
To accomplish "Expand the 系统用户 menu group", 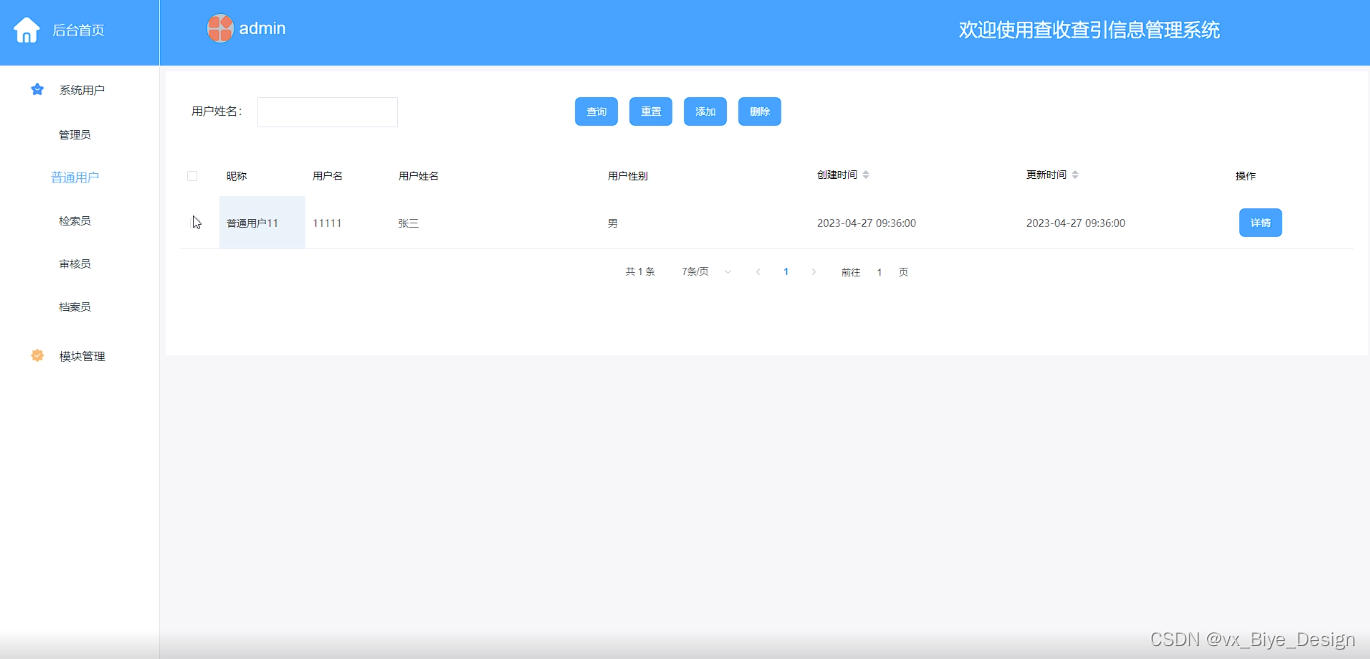I will coord(80,90).
